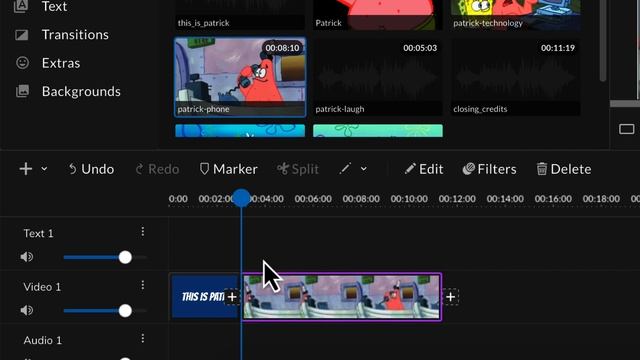Click the Extras smiley icon
640x360 pixels.
point(22,63)
